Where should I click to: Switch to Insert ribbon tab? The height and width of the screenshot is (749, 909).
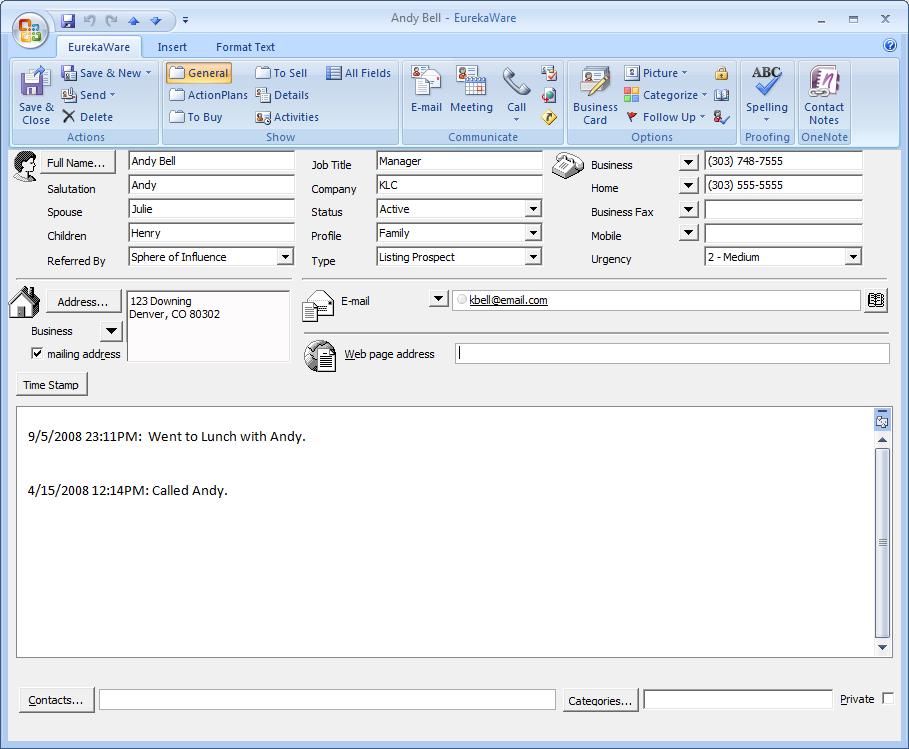click(x=172, y=47)
